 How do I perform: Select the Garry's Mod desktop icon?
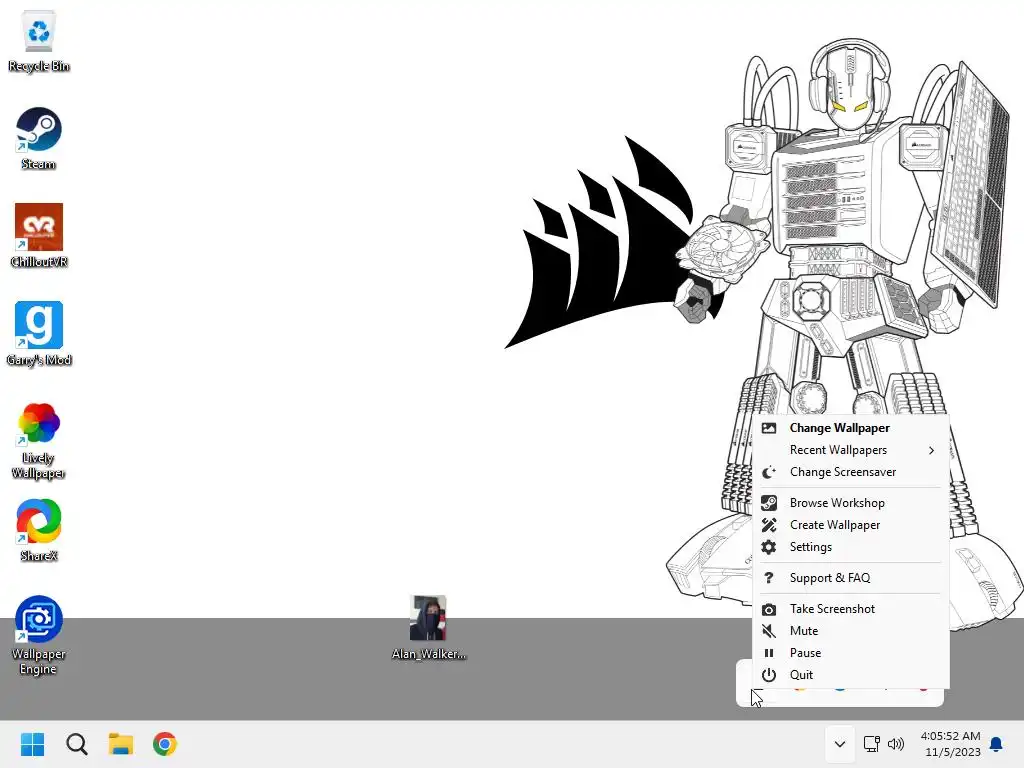tap(39, 334)
